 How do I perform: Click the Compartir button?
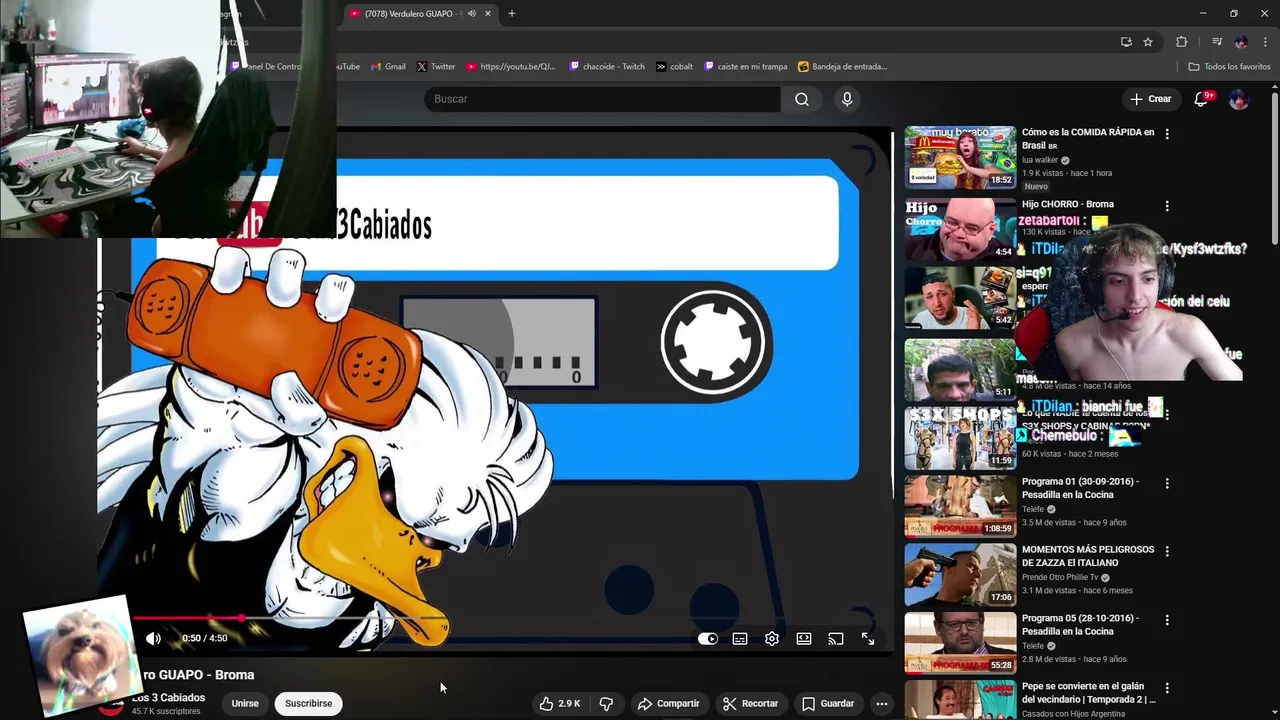668,704
